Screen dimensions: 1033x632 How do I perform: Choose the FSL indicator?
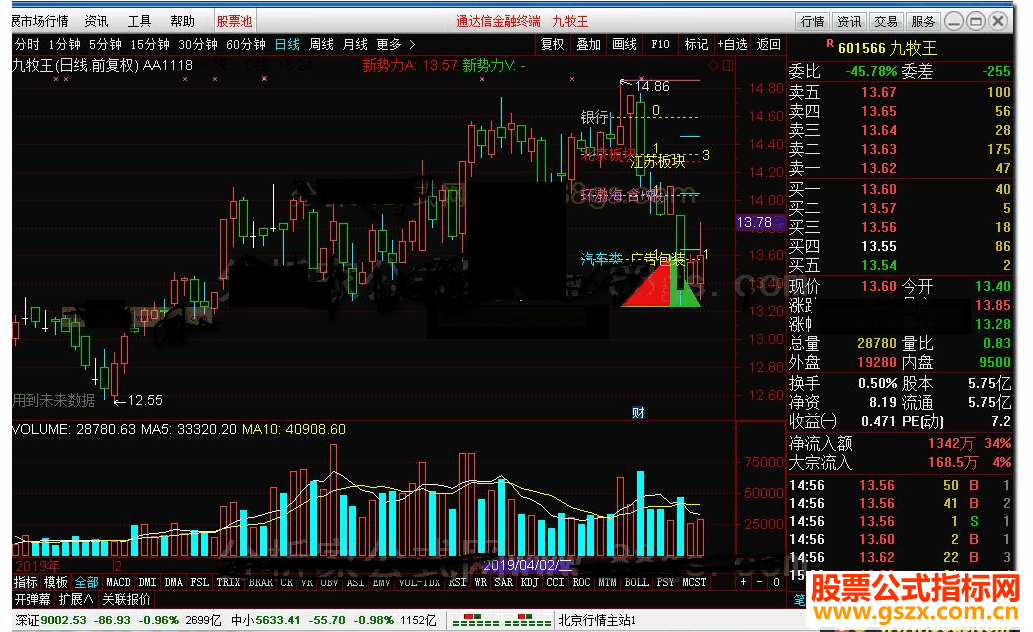pos(200,582)
